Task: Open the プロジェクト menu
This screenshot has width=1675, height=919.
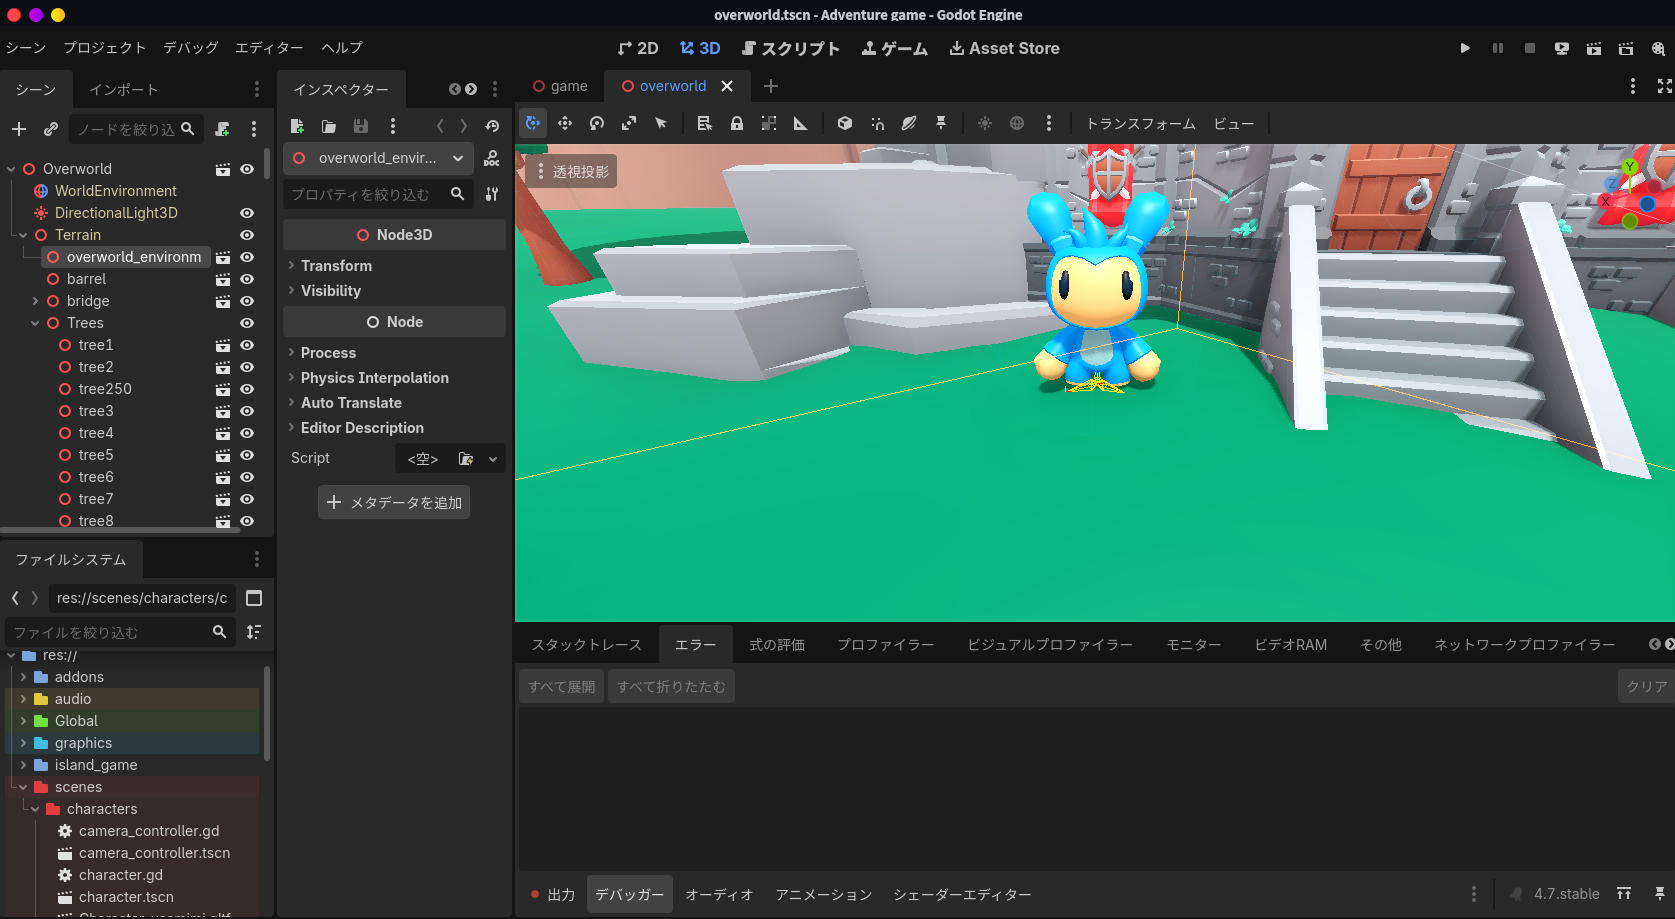Action: click(x=105, y=48)
